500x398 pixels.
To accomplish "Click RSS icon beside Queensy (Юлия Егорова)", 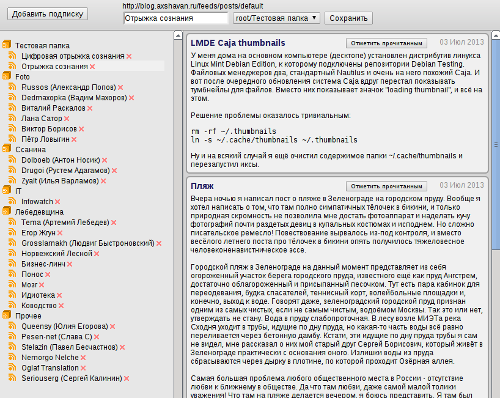I will click(13, 326).
